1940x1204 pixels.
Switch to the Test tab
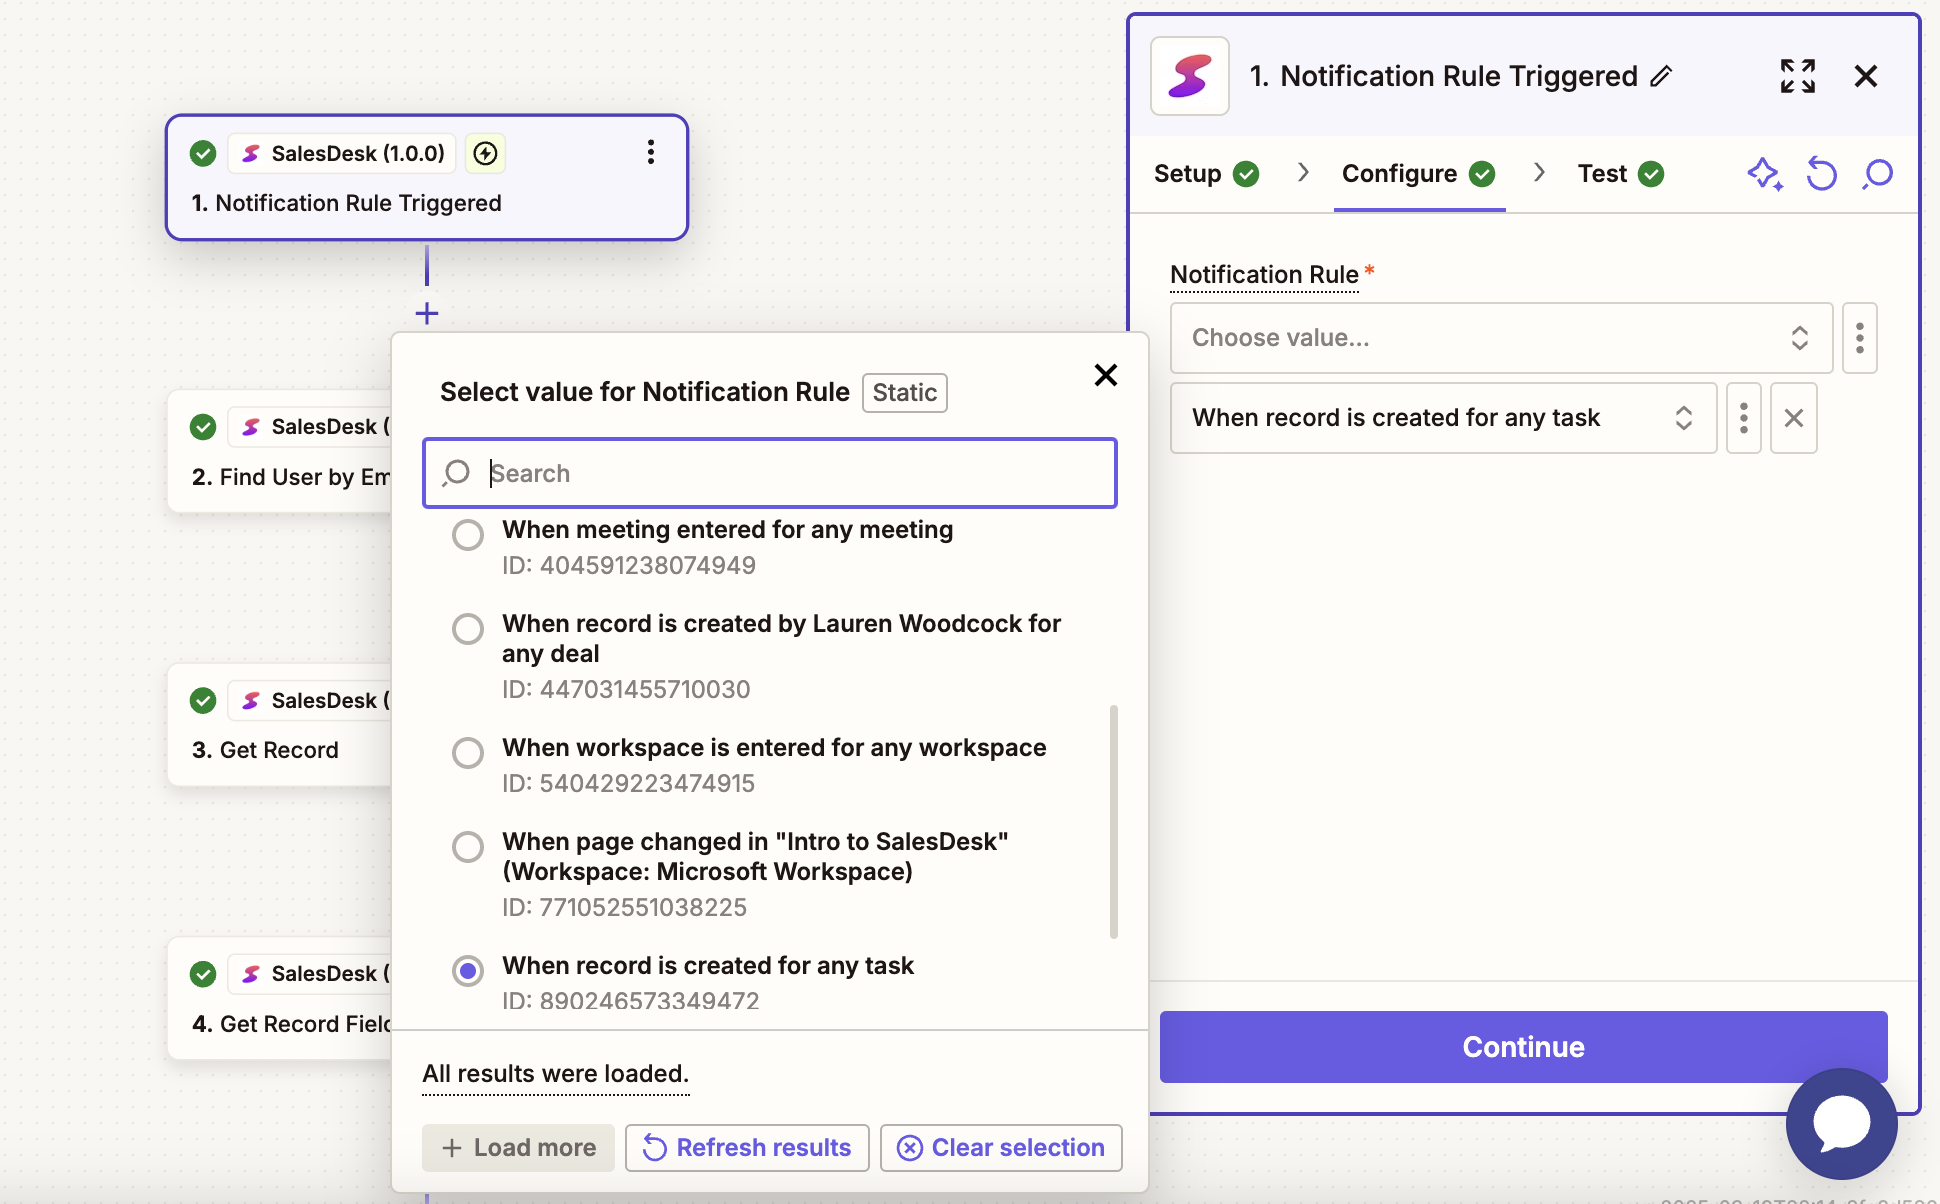[1600, 173]
